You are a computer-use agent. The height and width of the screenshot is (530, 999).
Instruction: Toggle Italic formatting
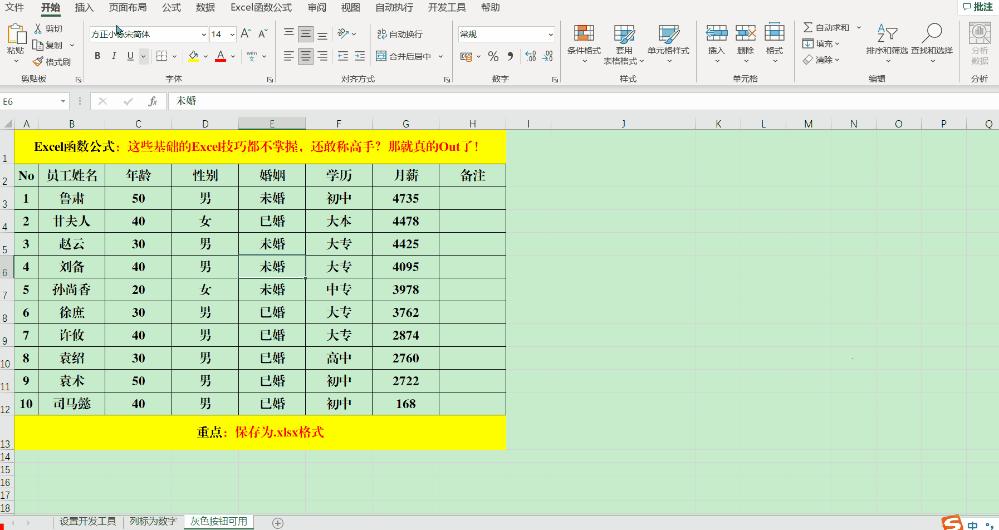(x=113, y=56)
